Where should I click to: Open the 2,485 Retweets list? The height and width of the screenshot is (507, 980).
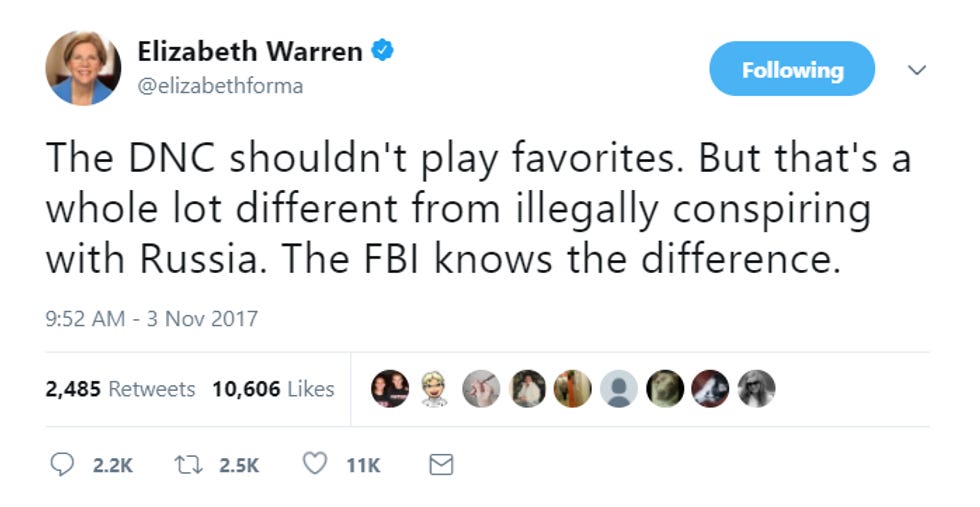[120, 389]
